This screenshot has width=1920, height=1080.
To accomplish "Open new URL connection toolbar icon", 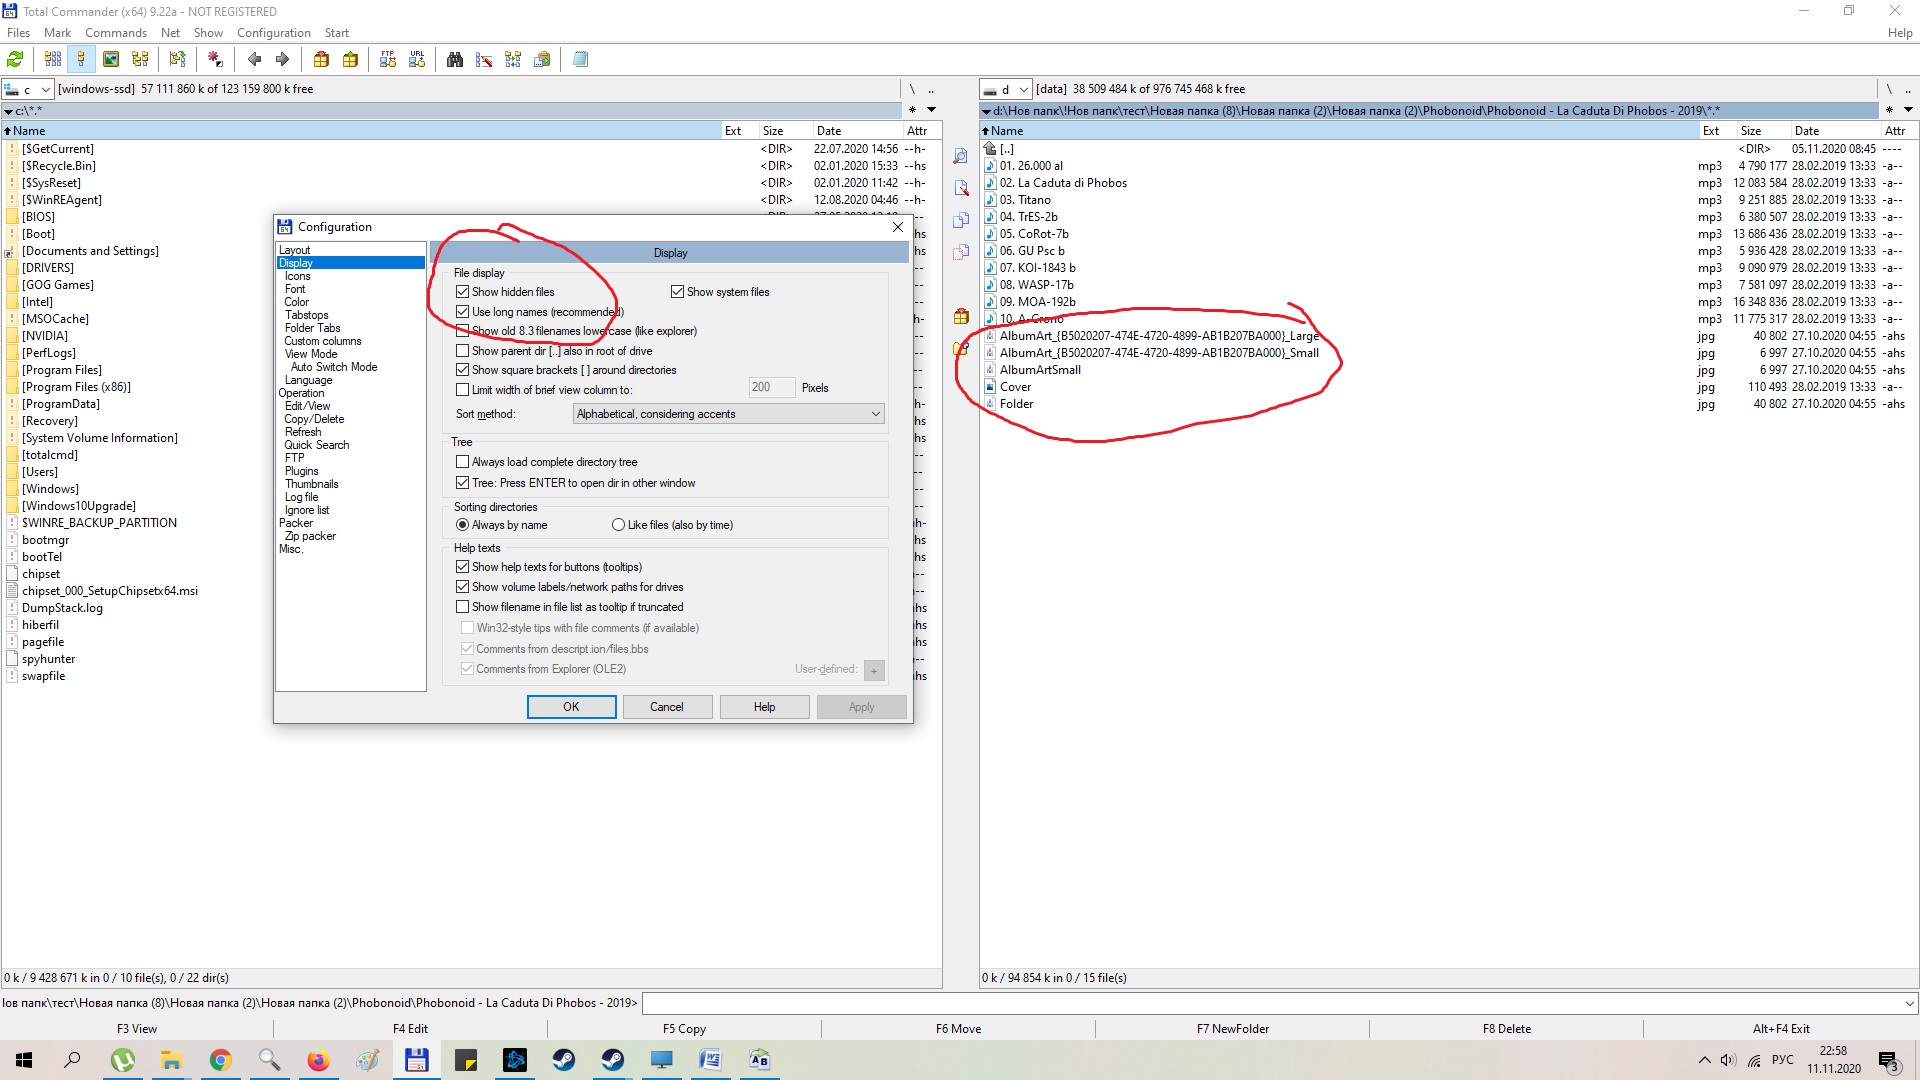I will [417, 59].
